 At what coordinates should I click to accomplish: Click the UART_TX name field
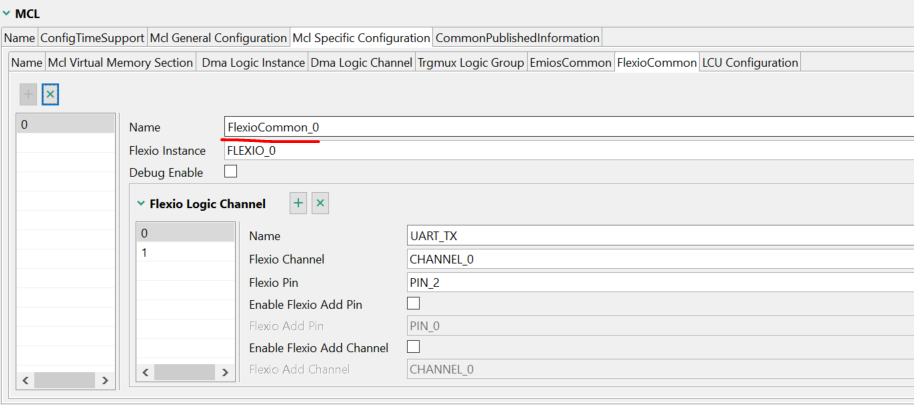click(660, 236)
